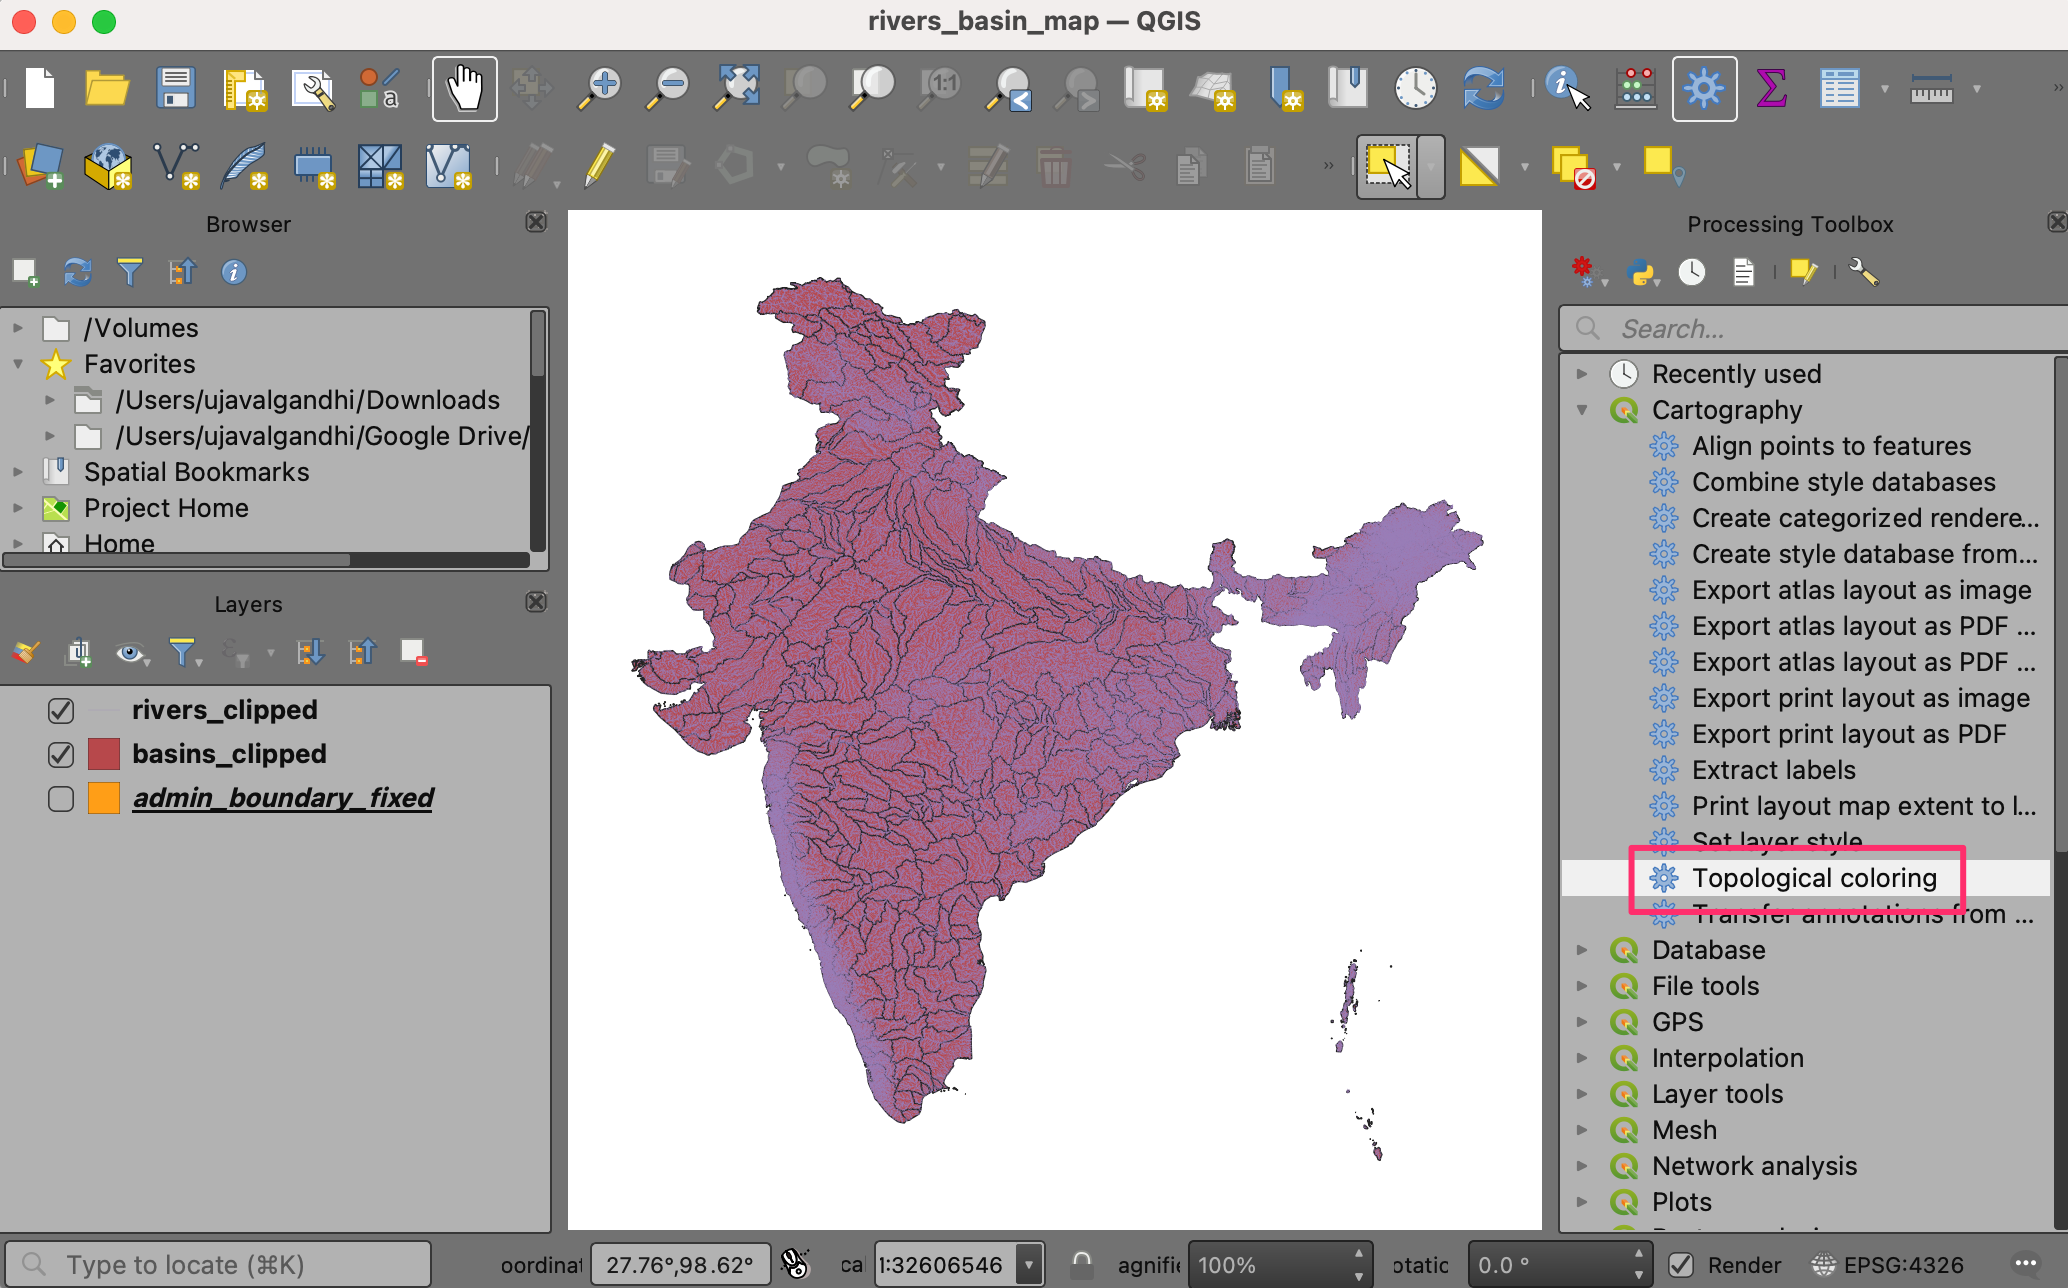Close the Layers panel
Screen dimensions: 2068x1288
(x=536, y=602)
